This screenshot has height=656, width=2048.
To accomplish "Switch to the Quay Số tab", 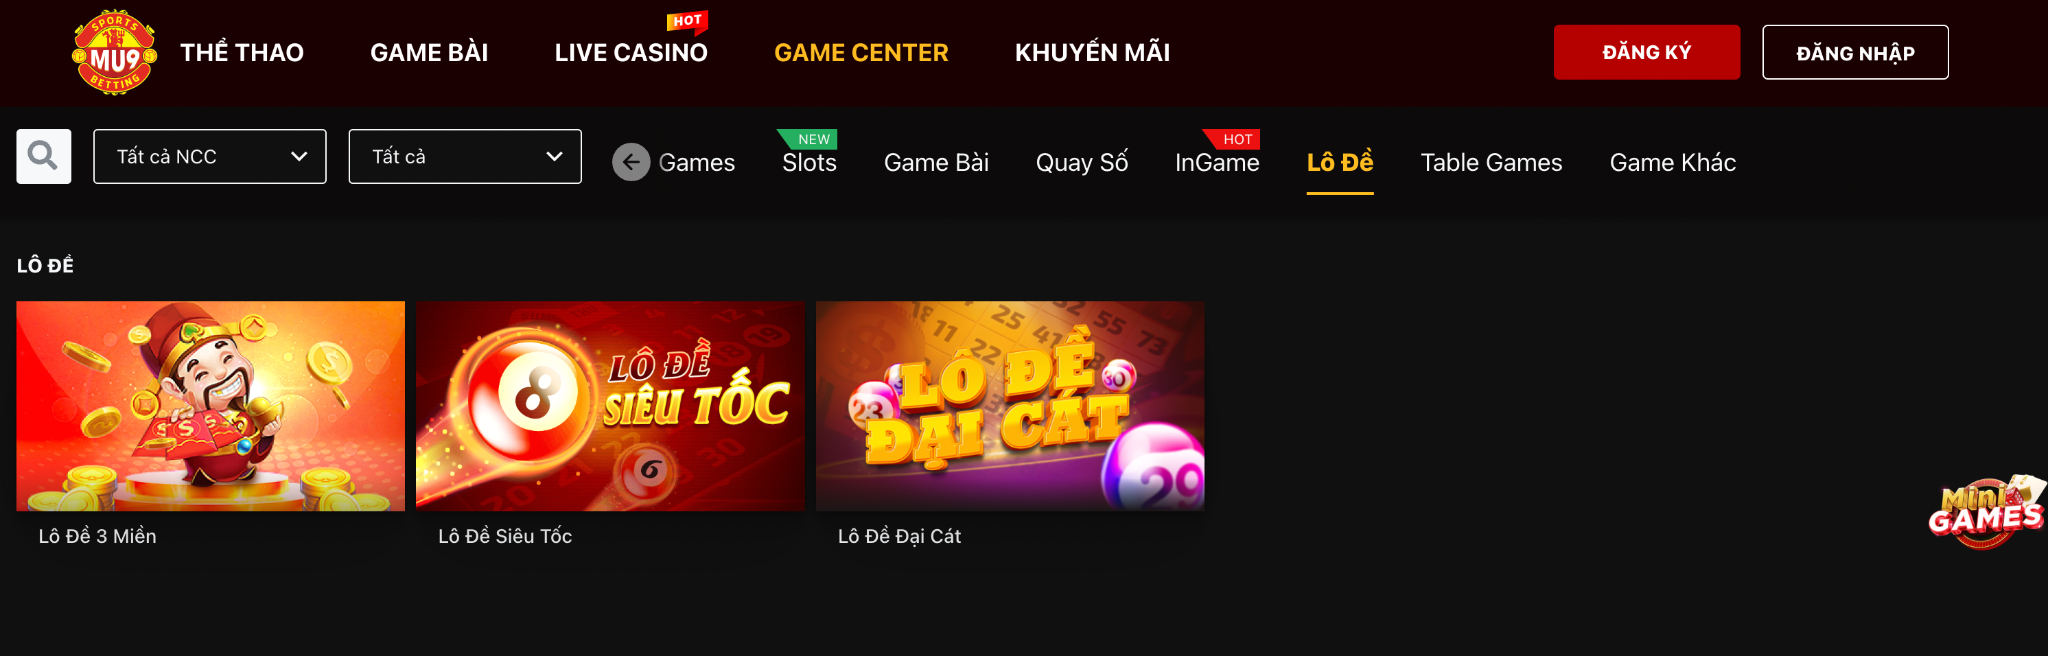I will coord(1082,162).
